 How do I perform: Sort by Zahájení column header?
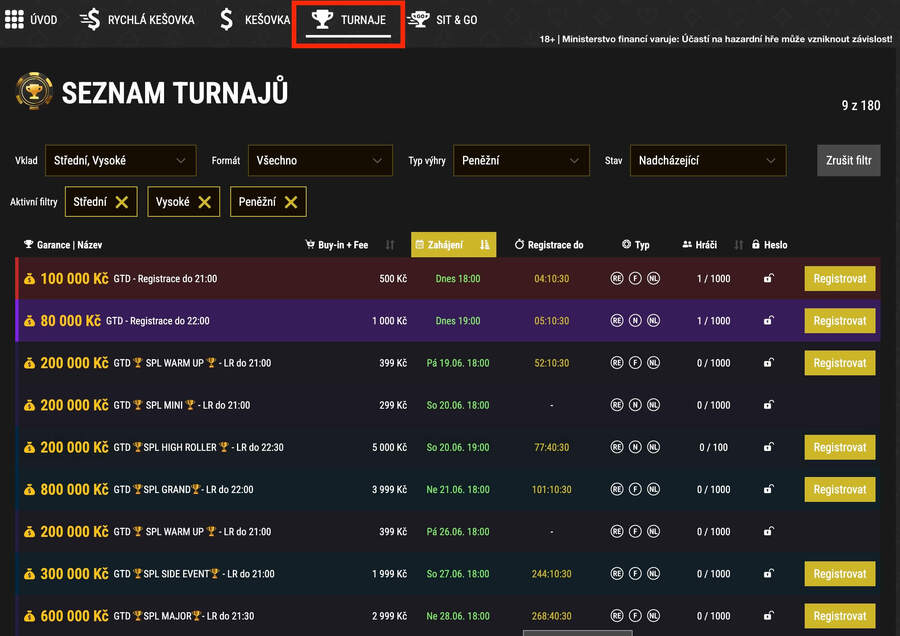(453, 245)
